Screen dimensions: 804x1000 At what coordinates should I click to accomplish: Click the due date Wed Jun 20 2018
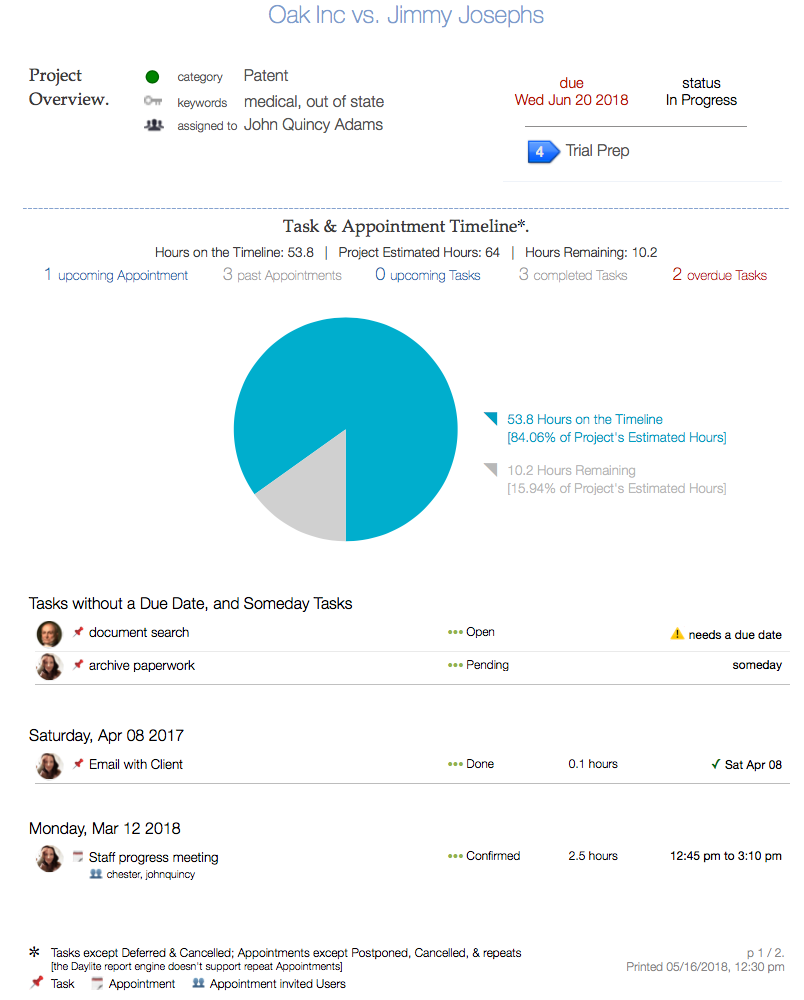click(x=571, y=100)
